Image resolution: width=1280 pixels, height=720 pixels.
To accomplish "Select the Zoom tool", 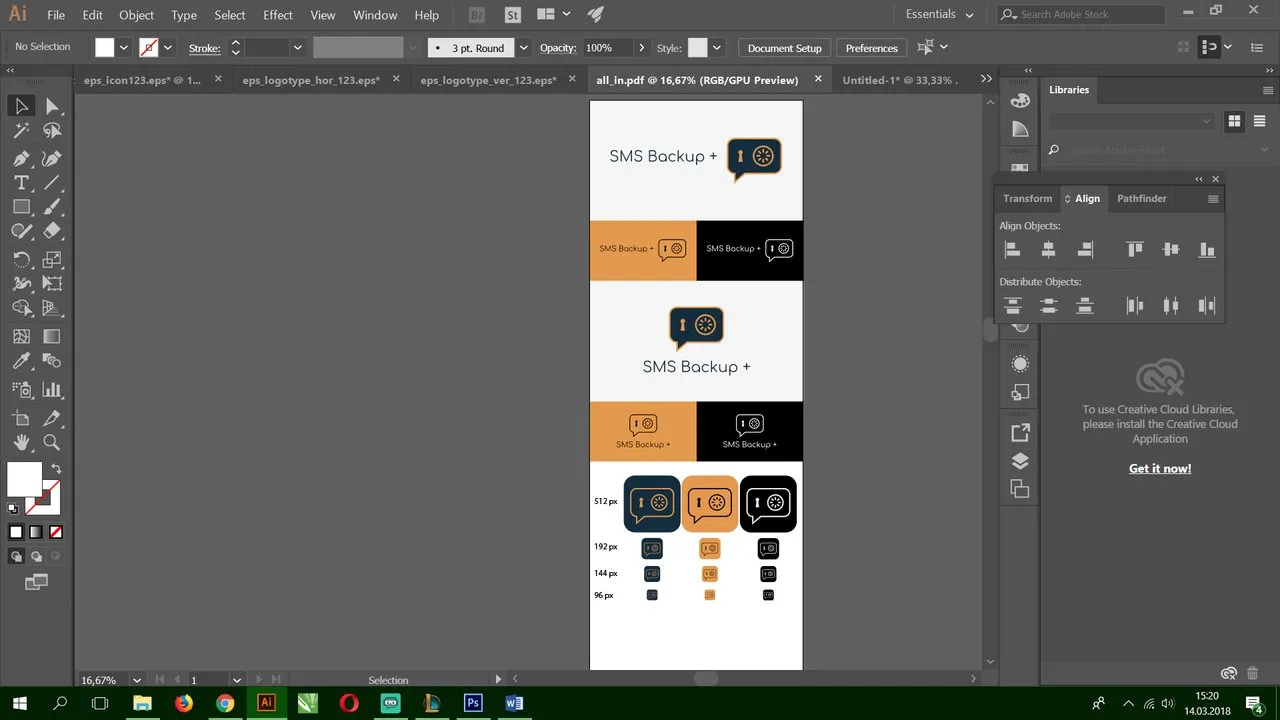I will [x=52, y=442].
